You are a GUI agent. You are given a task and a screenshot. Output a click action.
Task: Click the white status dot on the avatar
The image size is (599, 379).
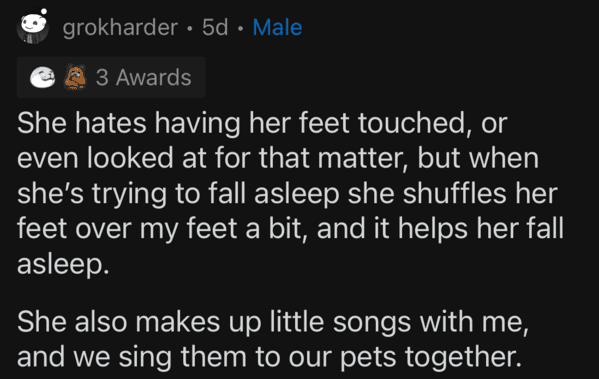(x=44, y=11)
